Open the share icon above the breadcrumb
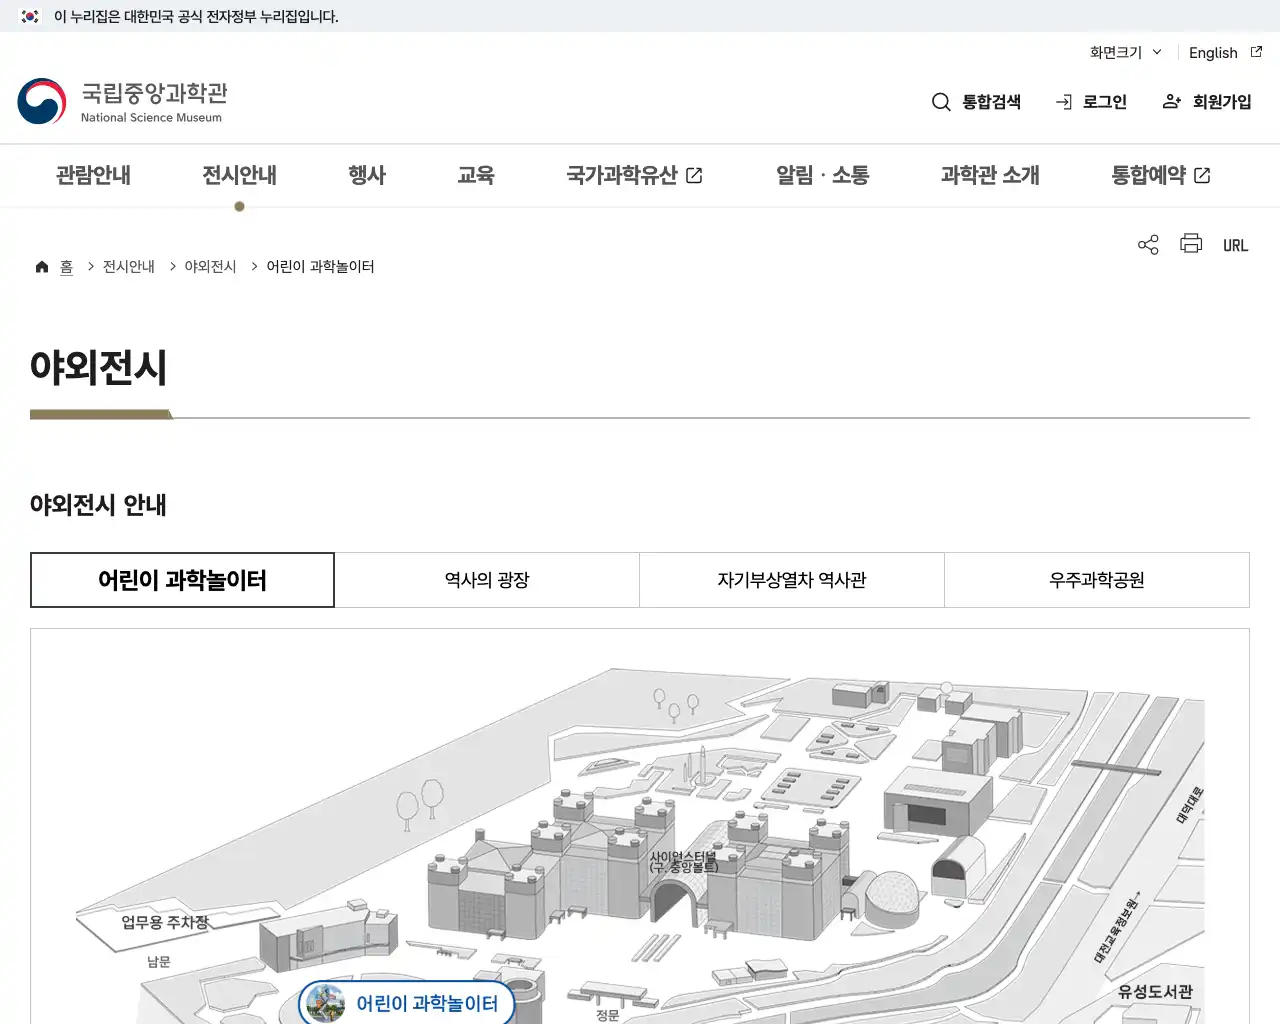This screenshot has width=1280, height=1024. tap(1147, 244)
